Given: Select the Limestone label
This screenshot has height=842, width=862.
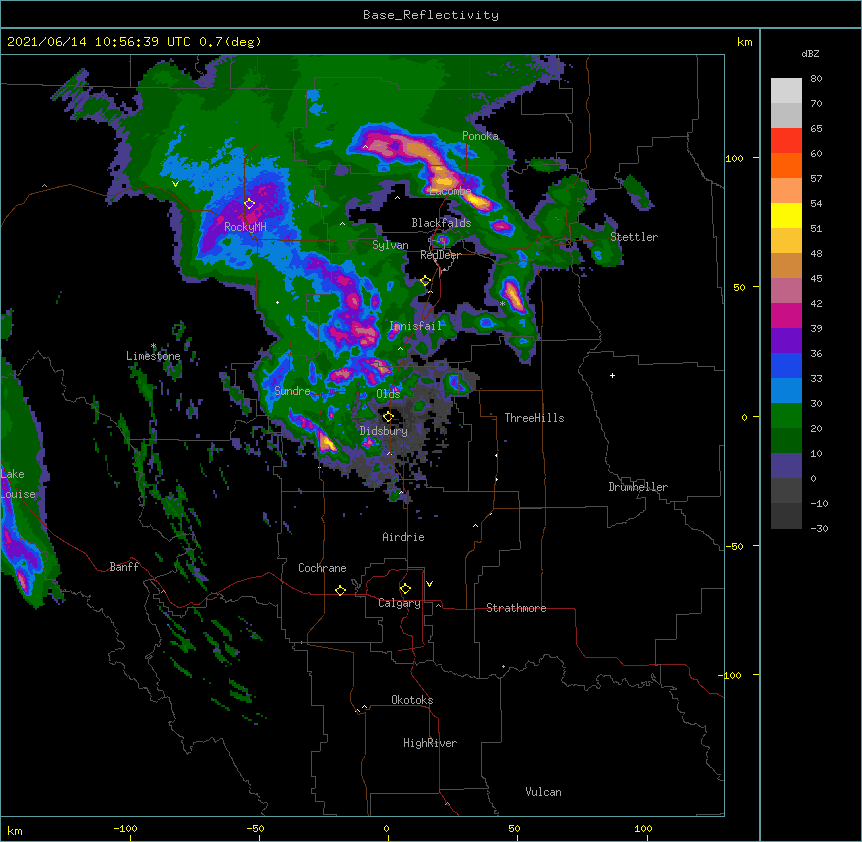Looking at the screenshot, I should 153,356.
